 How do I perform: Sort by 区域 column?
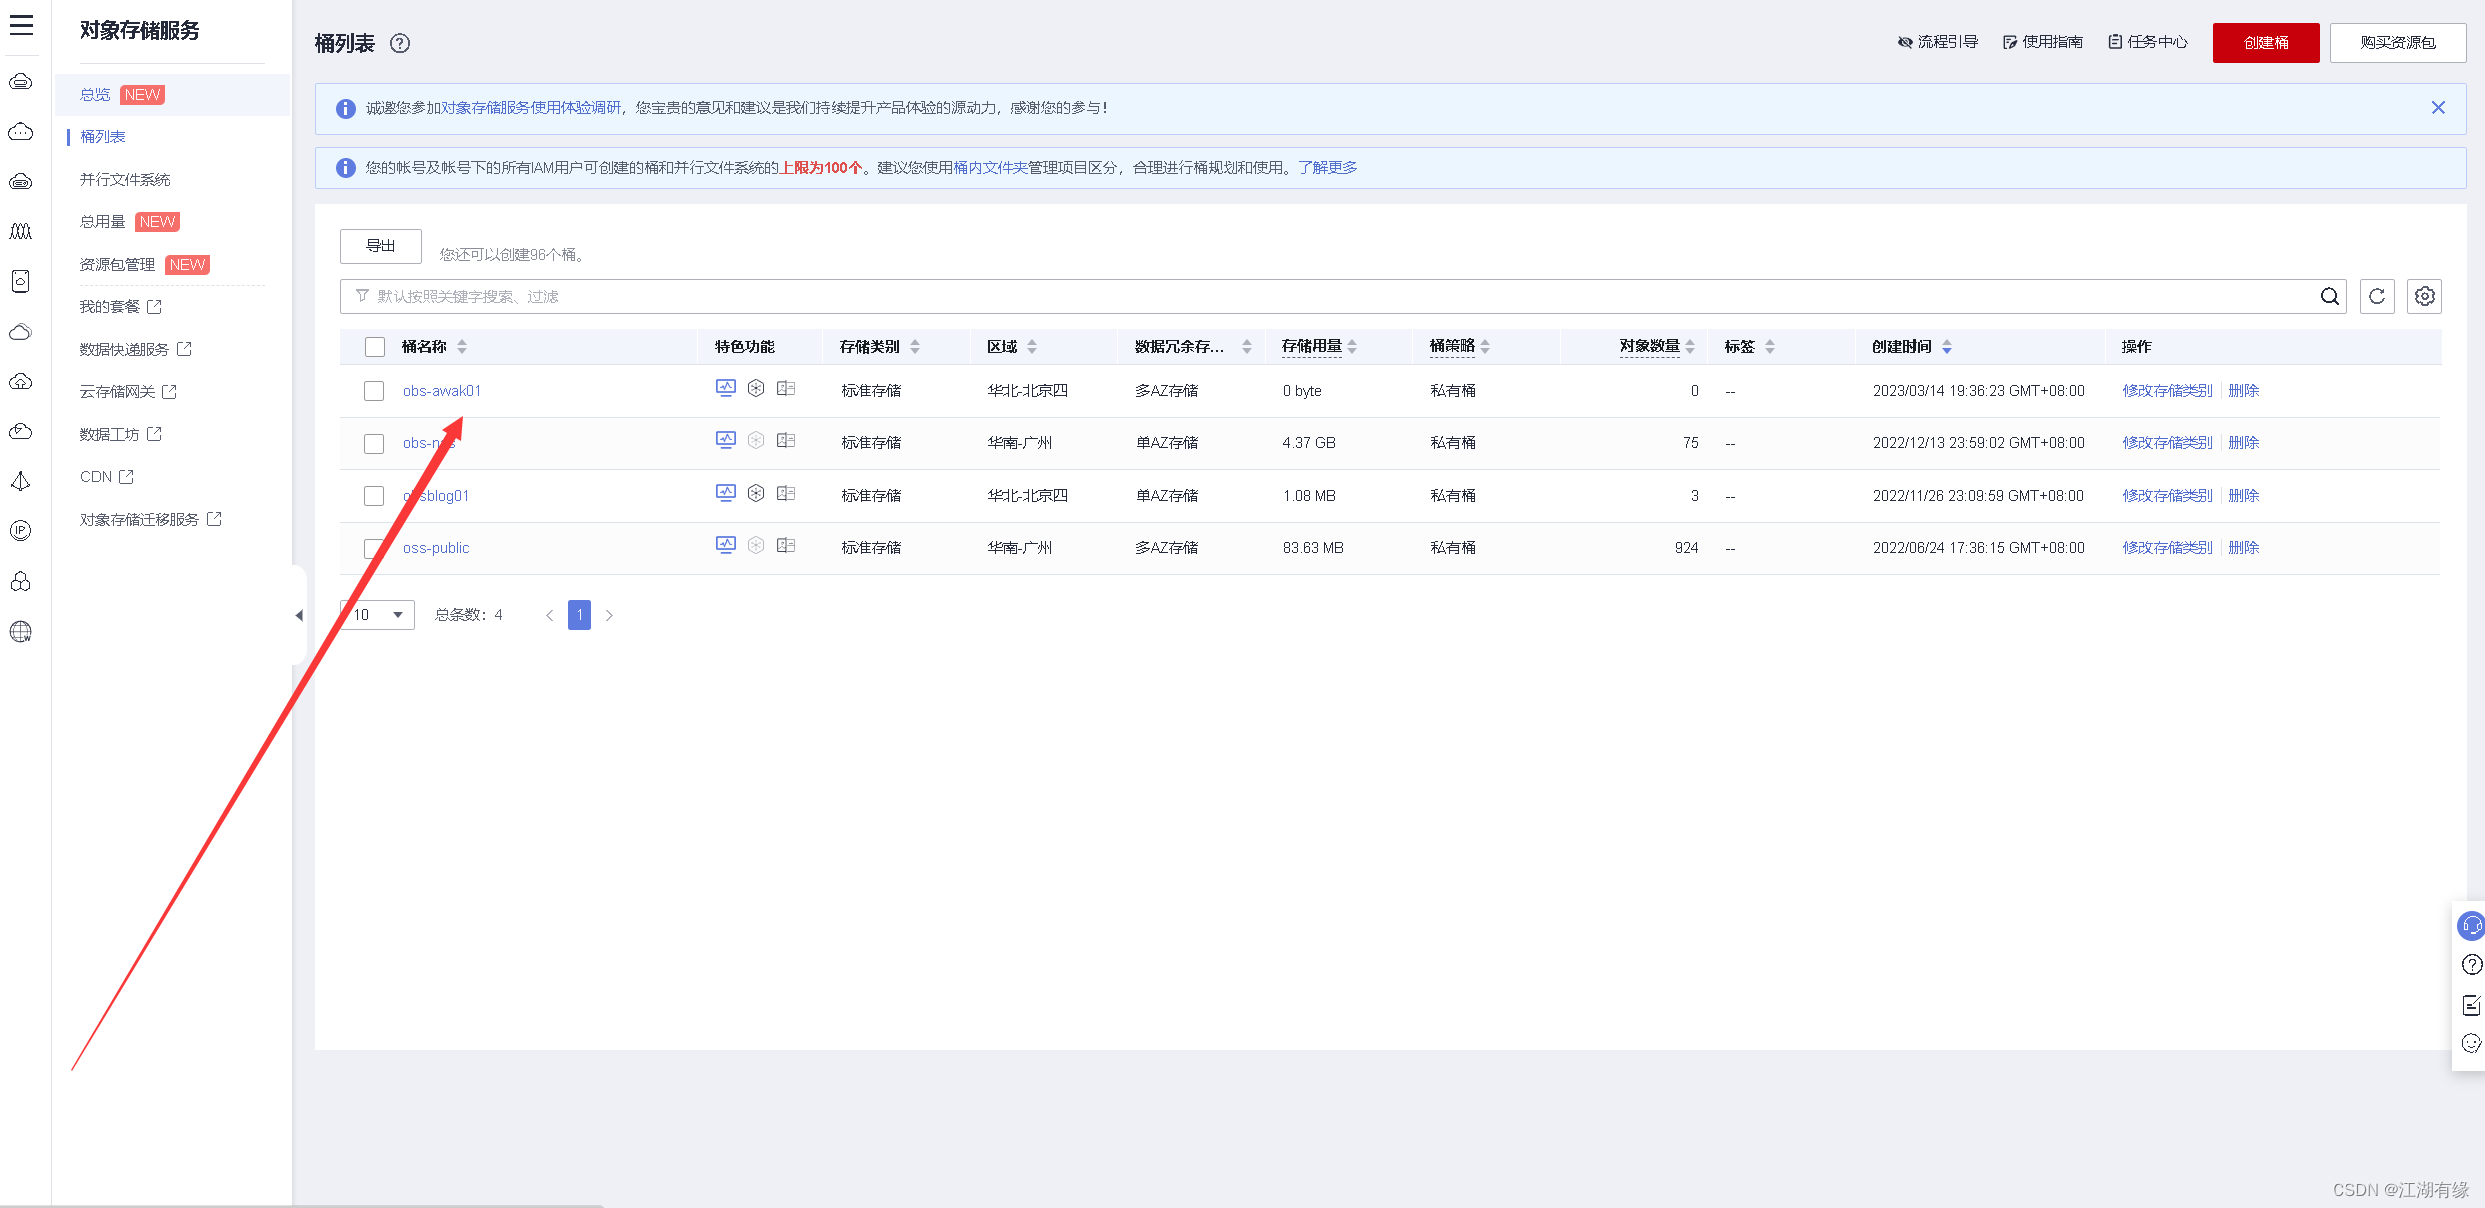[1032, 347]
